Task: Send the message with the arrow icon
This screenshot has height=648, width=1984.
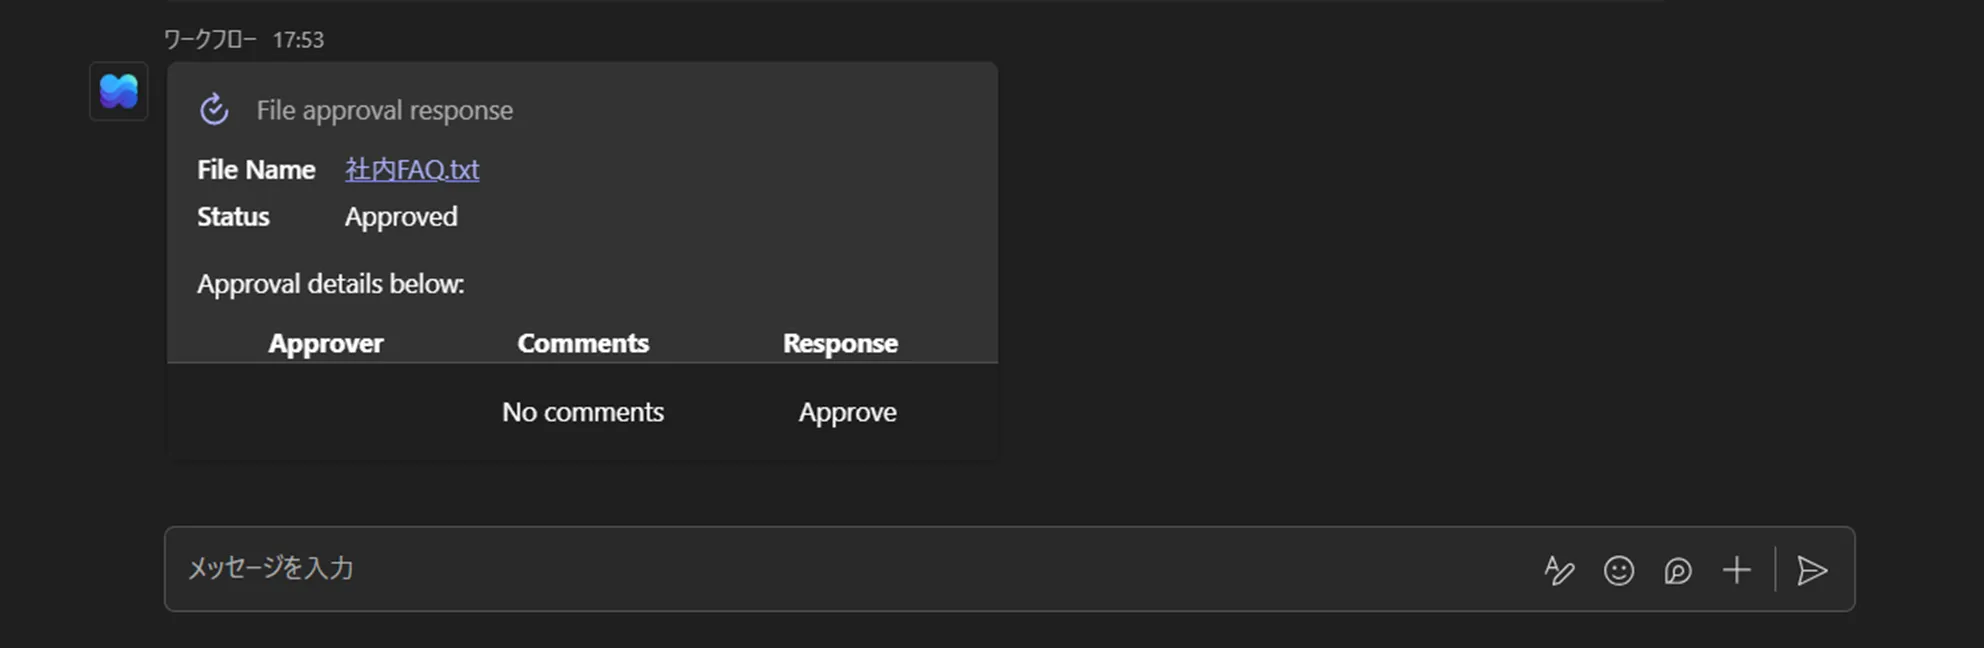Action: point(1811,570)
